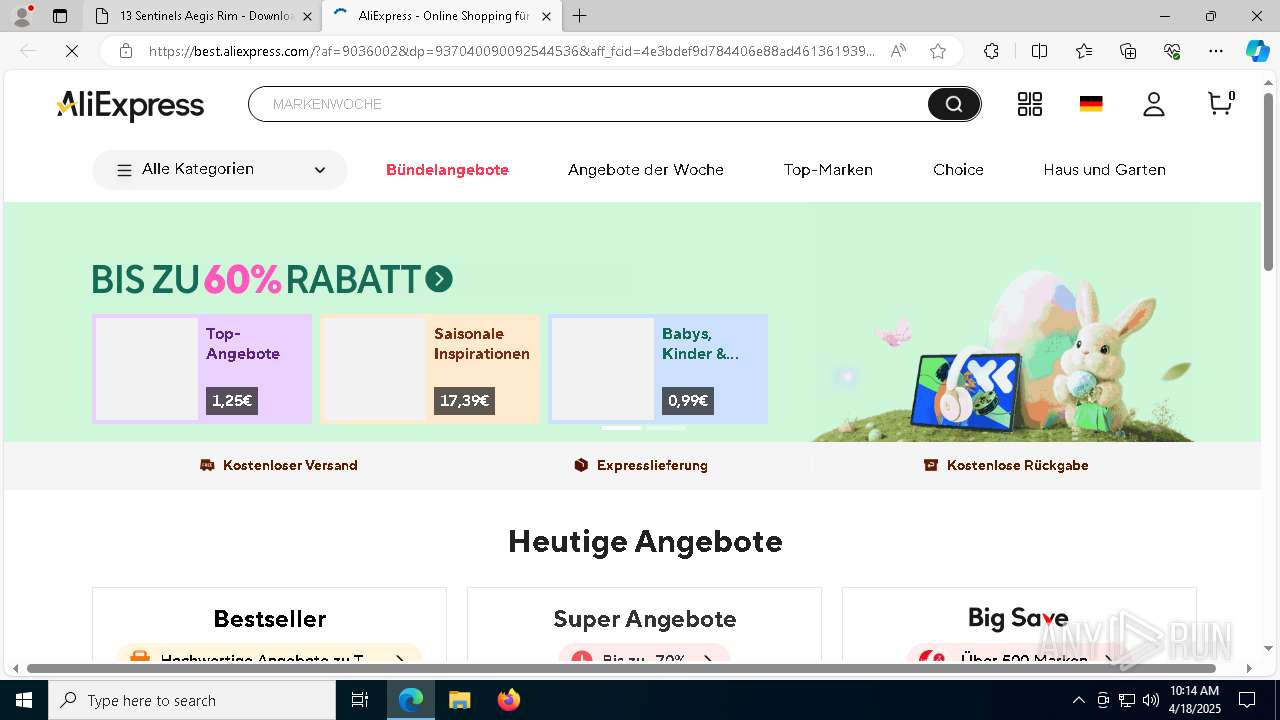Open Task View on taskbar
Screen dimensions: 1280x720
click(360, 700)
